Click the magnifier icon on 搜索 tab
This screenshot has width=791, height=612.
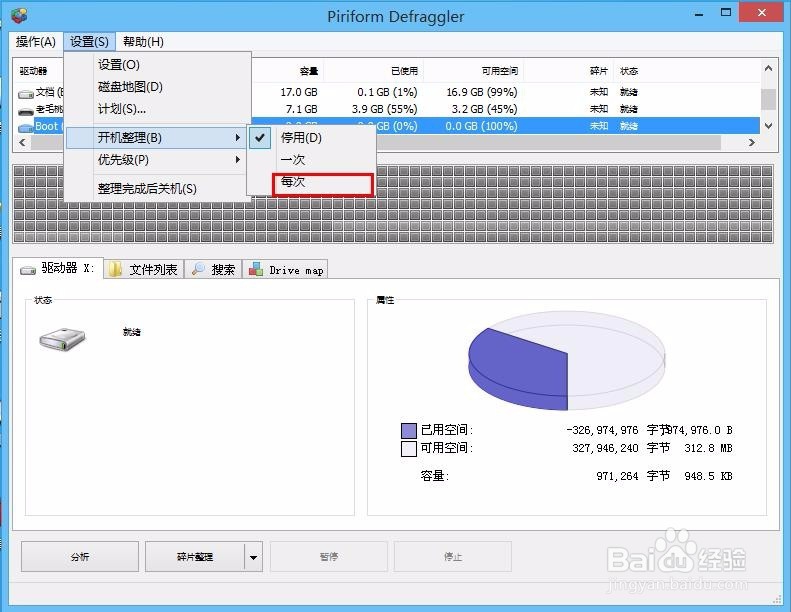click(x=198, y=268)
